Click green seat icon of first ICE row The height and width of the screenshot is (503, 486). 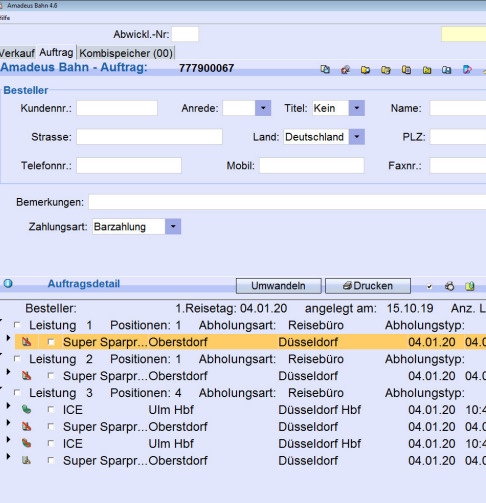[27, 409]
